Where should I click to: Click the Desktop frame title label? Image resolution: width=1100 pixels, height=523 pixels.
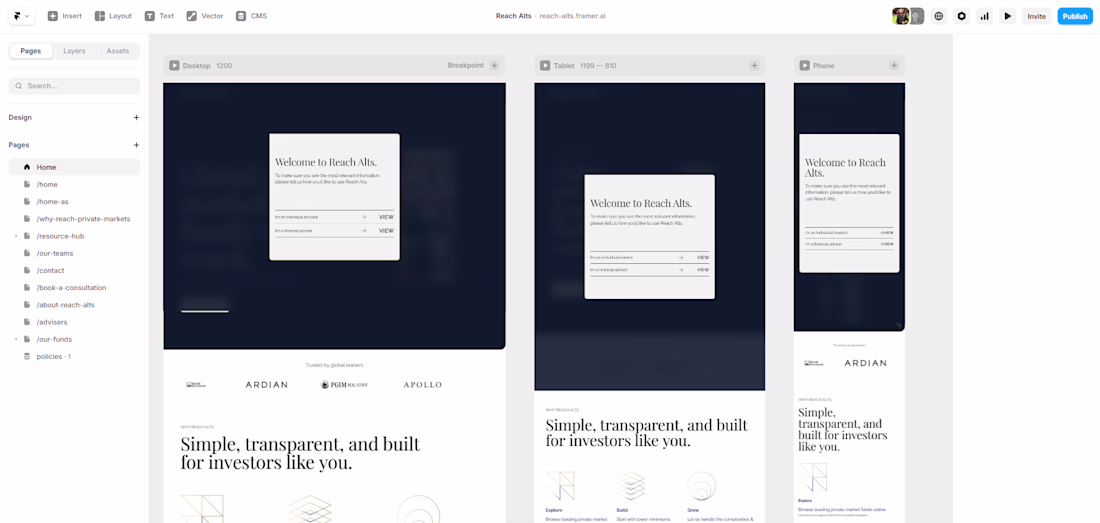196,66
